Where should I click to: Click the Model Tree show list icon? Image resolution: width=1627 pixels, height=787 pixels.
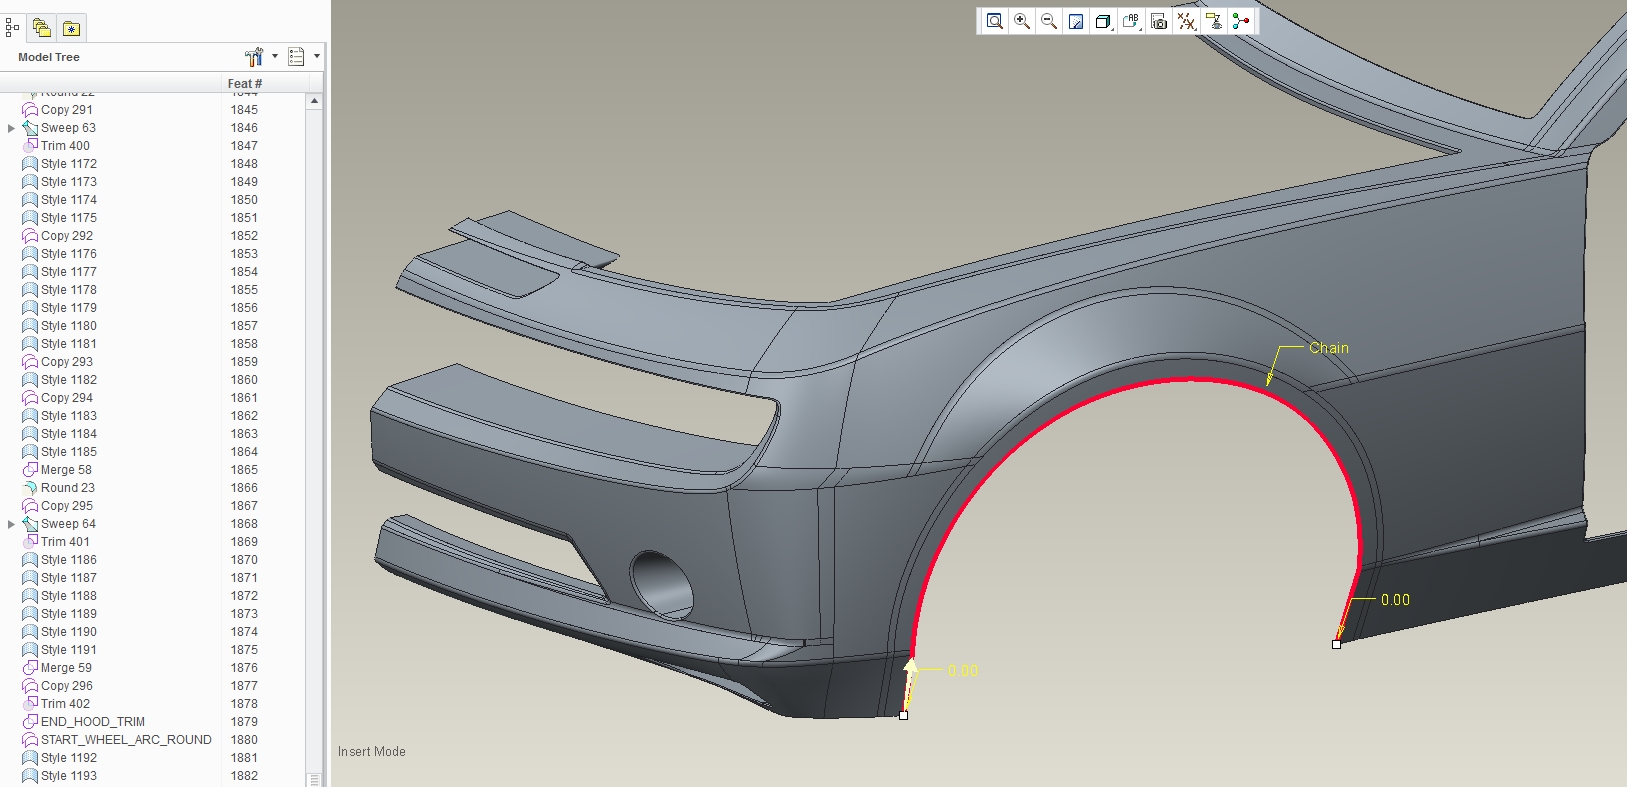tap(296, 57)
